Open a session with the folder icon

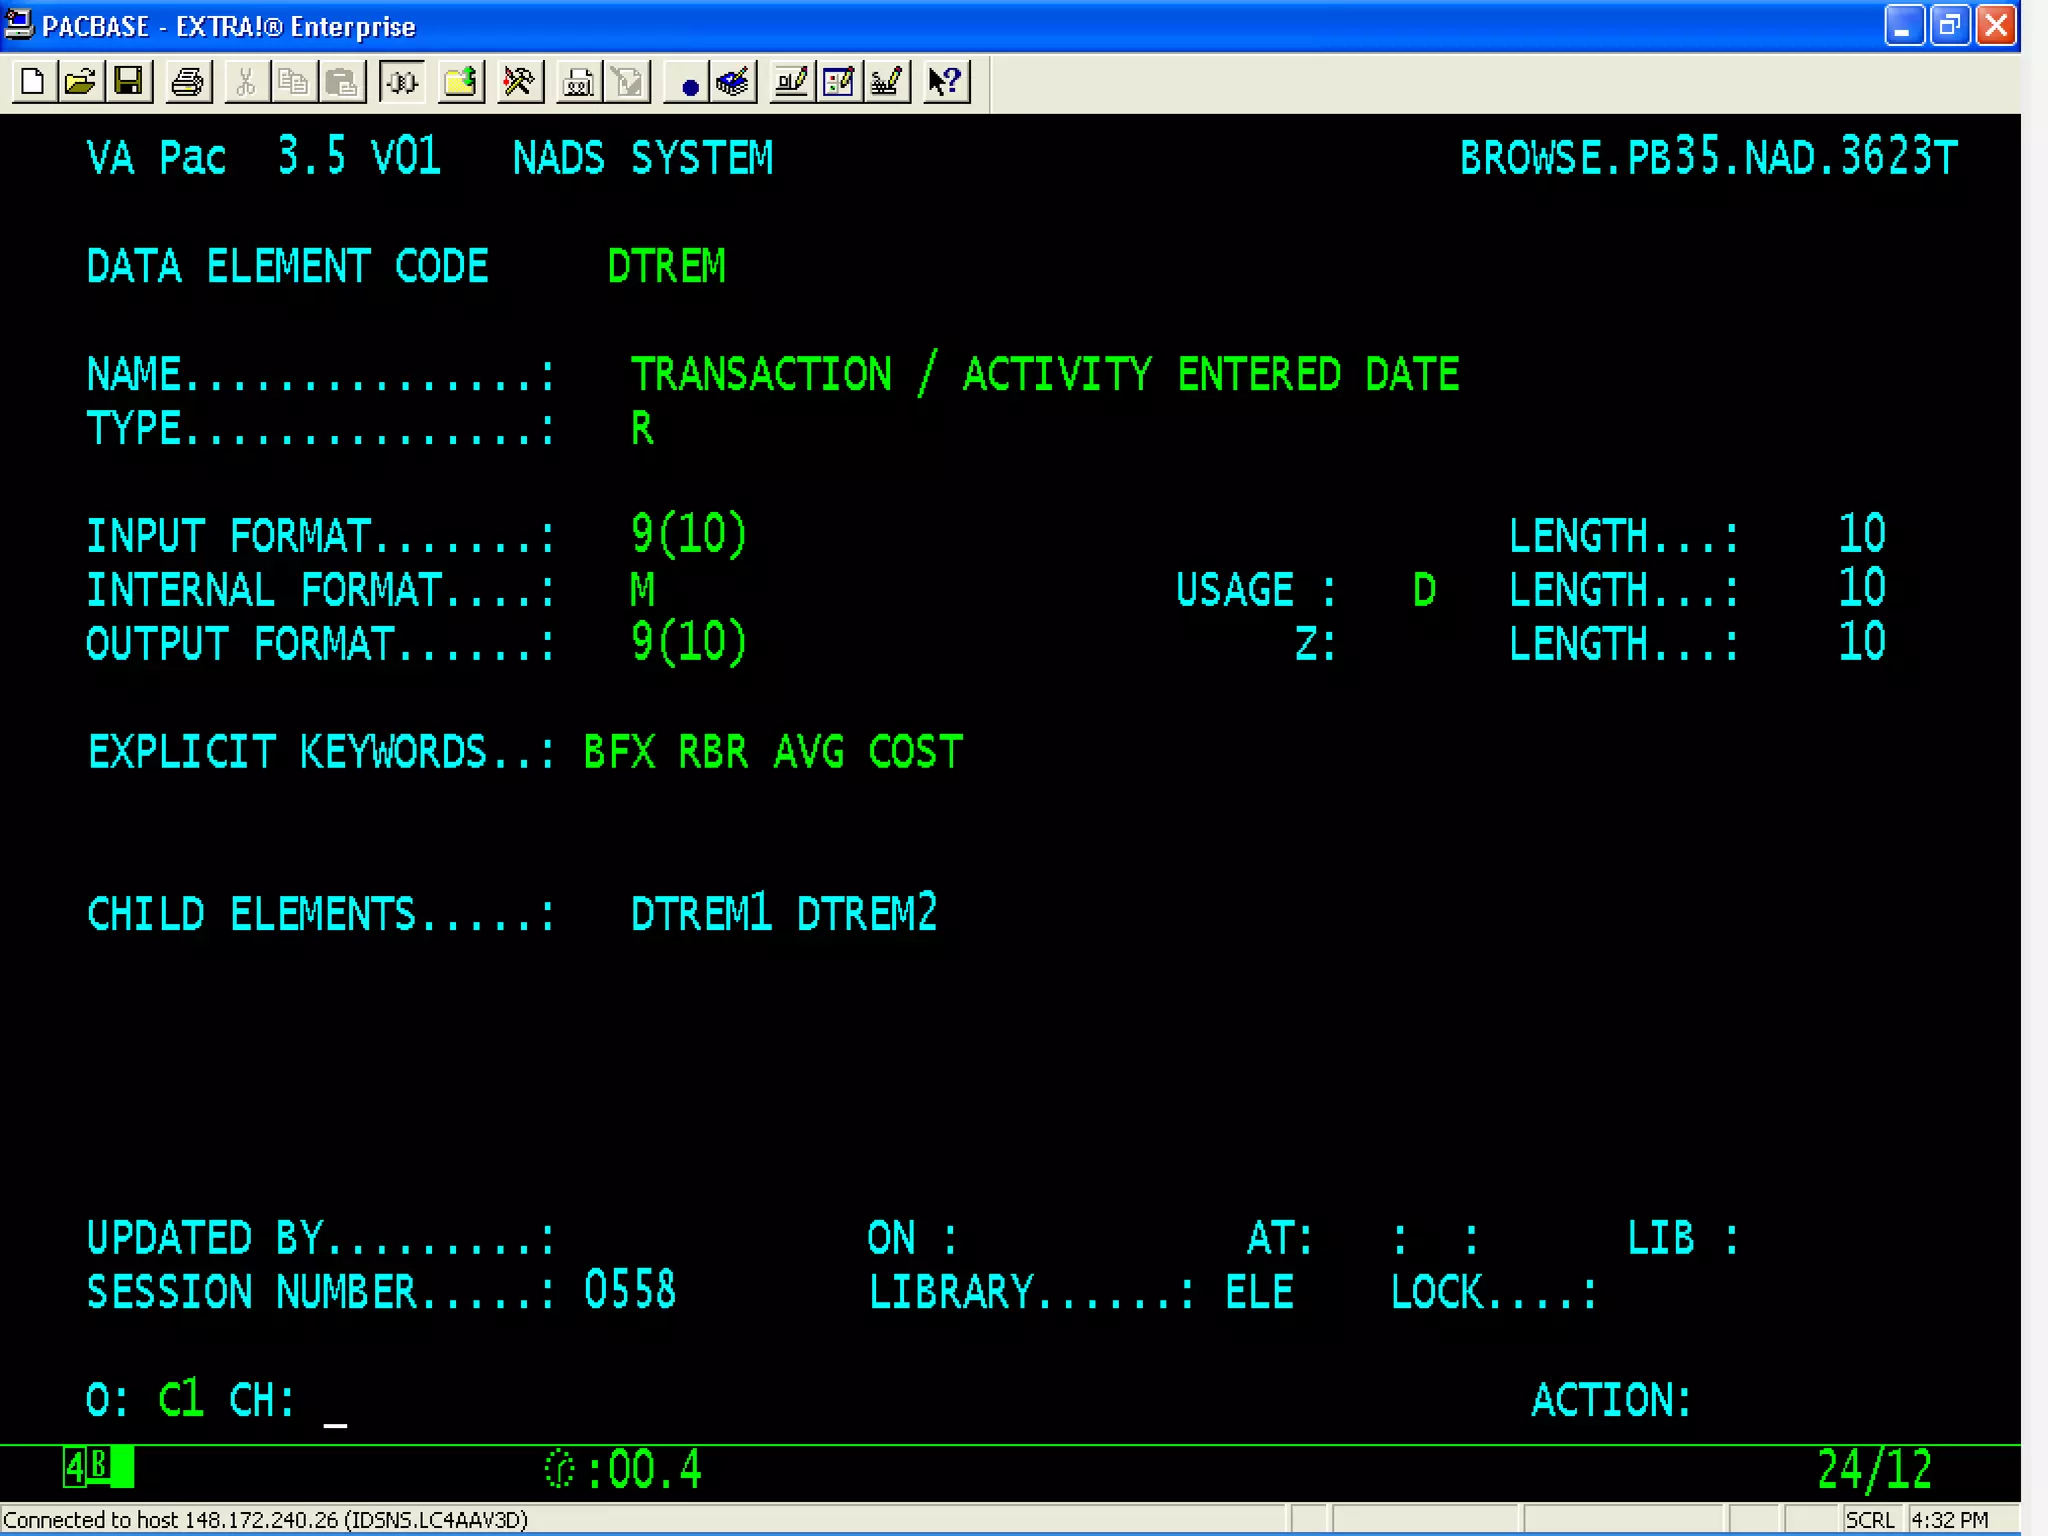click(80, 82)
